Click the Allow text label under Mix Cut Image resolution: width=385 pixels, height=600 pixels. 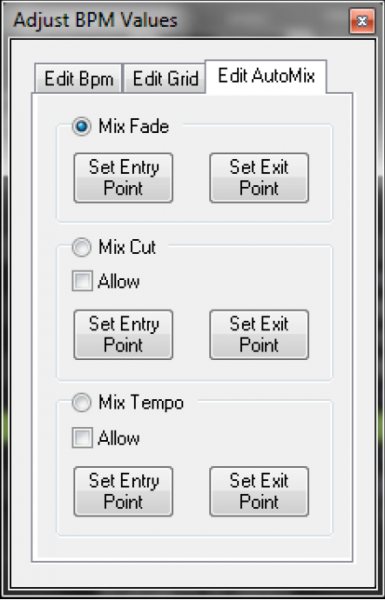pyautogui.click(x=119, y=282)
